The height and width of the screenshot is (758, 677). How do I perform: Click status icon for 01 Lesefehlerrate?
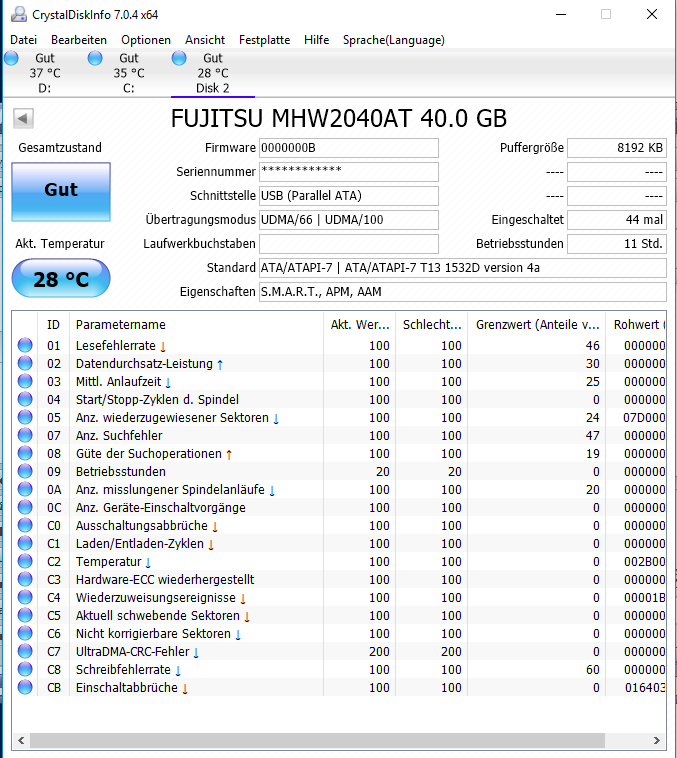tap(25, 345)
